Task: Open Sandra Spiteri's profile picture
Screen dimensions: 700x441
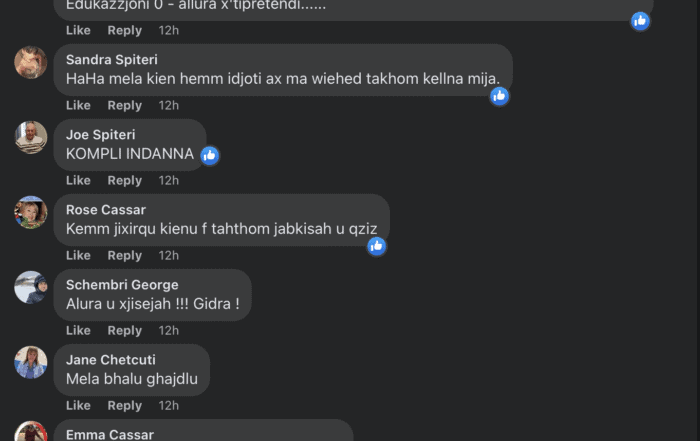Action: click(31, 62)
